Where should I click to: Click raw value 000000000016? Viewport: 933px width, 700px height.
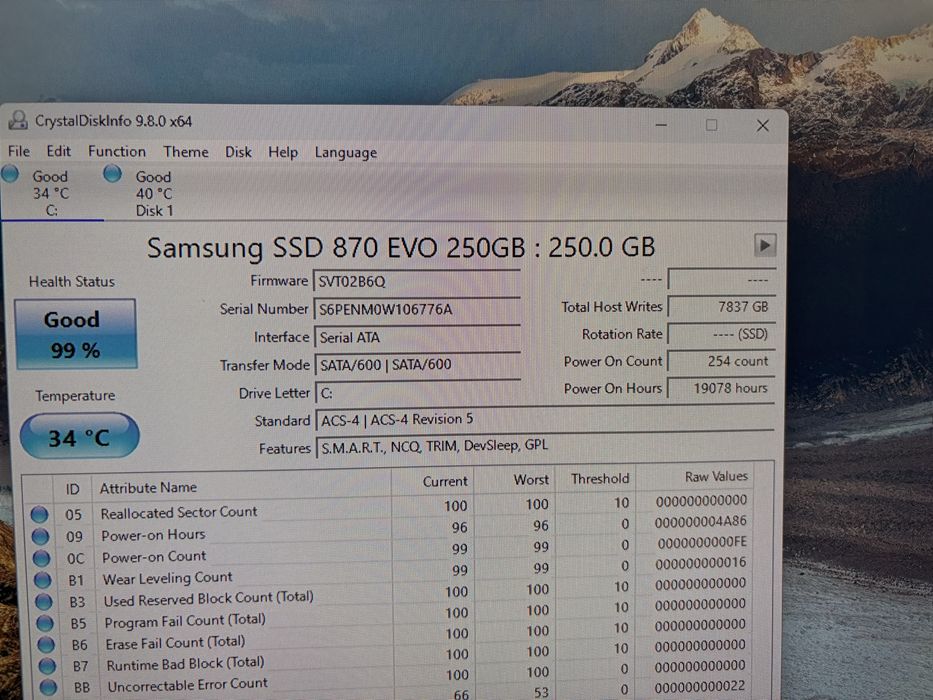[x=700, y=562]
